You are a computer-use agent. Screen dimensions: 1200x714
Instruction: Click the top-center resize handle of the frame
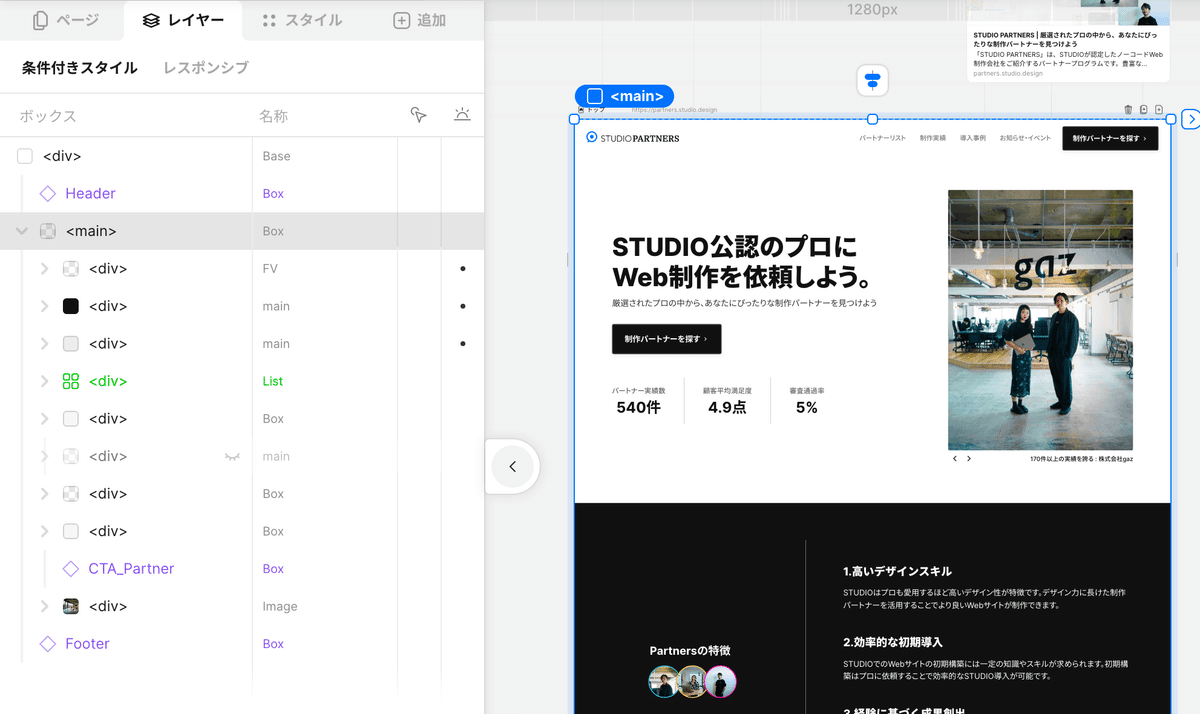point(872,119)
